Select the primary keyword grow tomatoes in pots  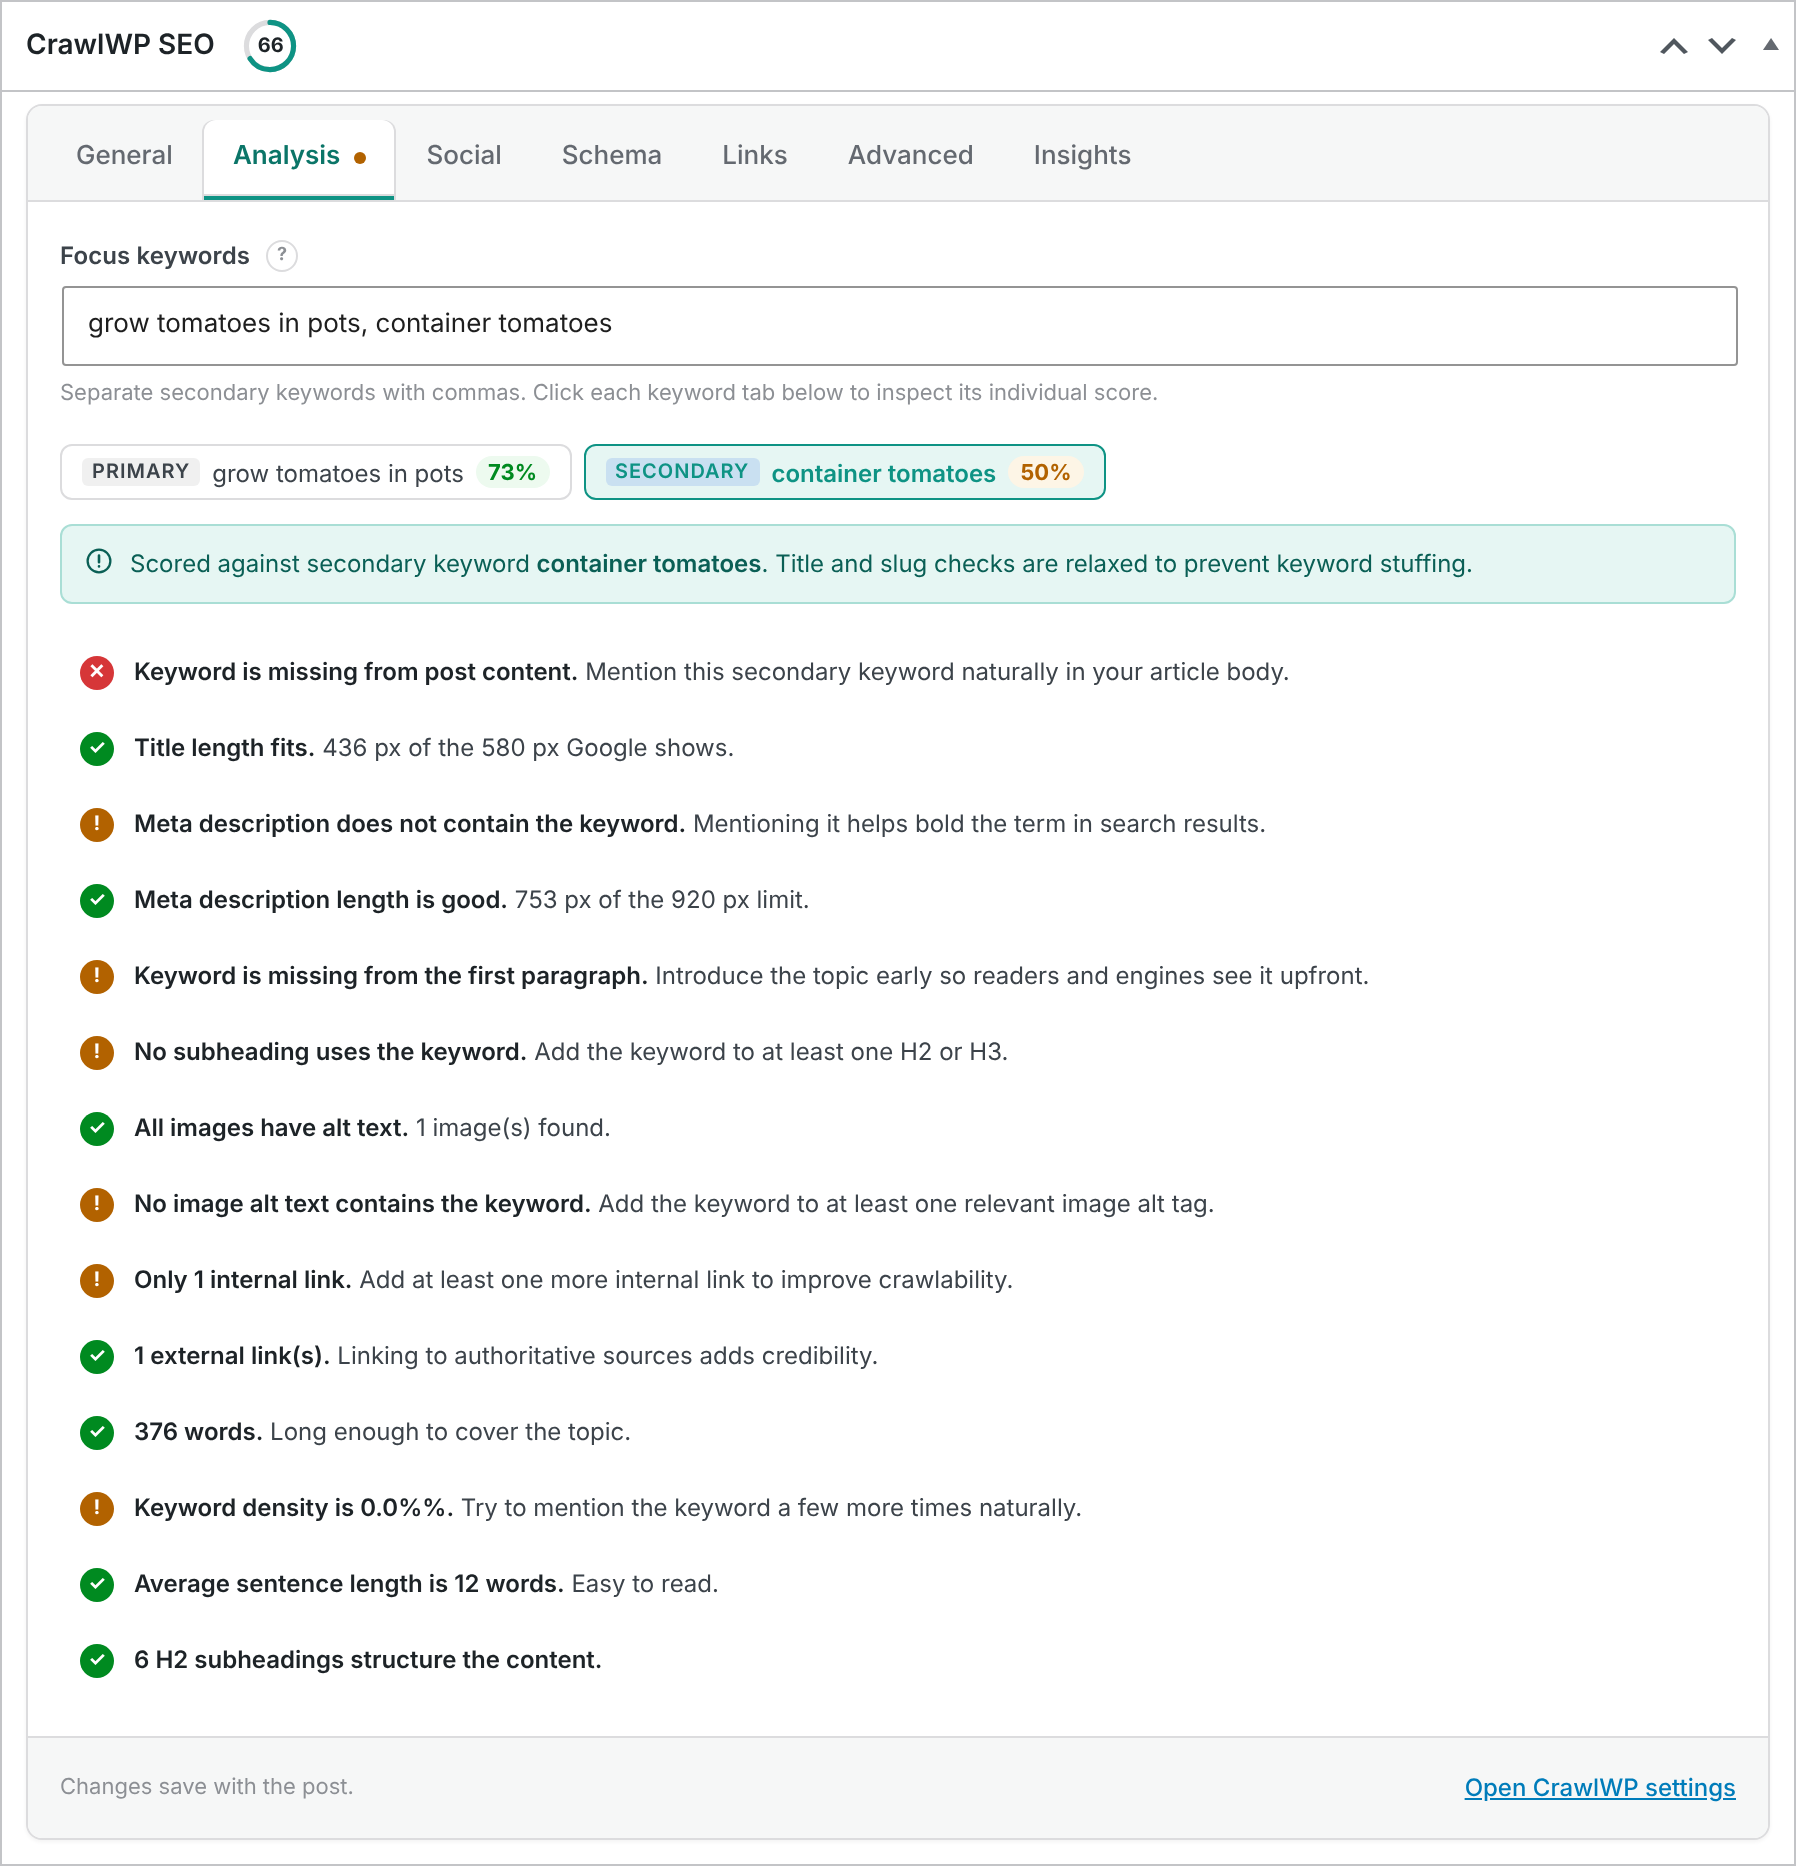pos(316,472)
